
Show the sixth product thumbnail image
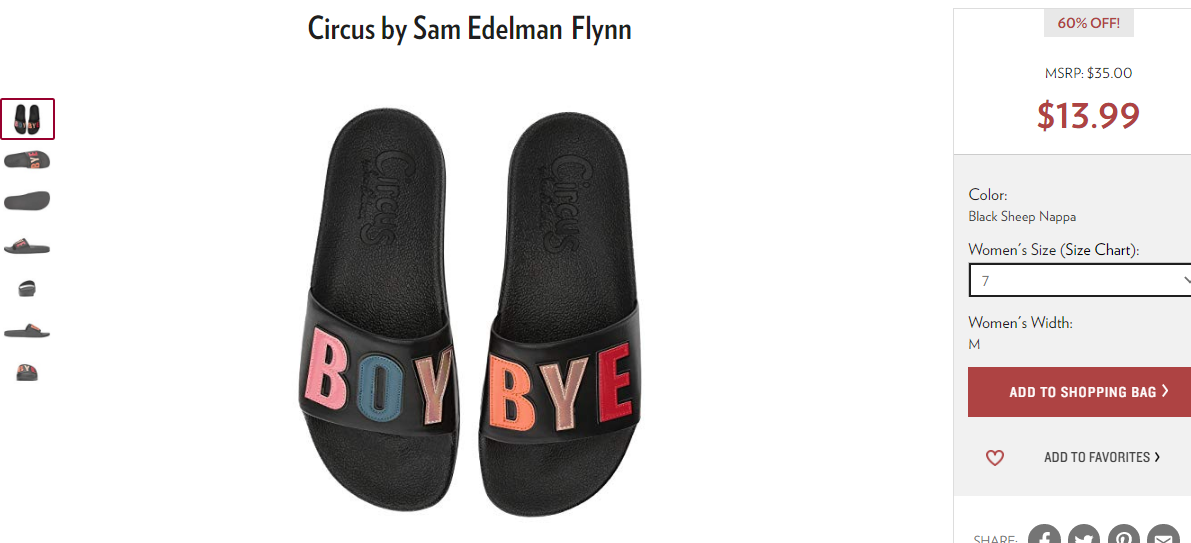[x=27, y=330]
